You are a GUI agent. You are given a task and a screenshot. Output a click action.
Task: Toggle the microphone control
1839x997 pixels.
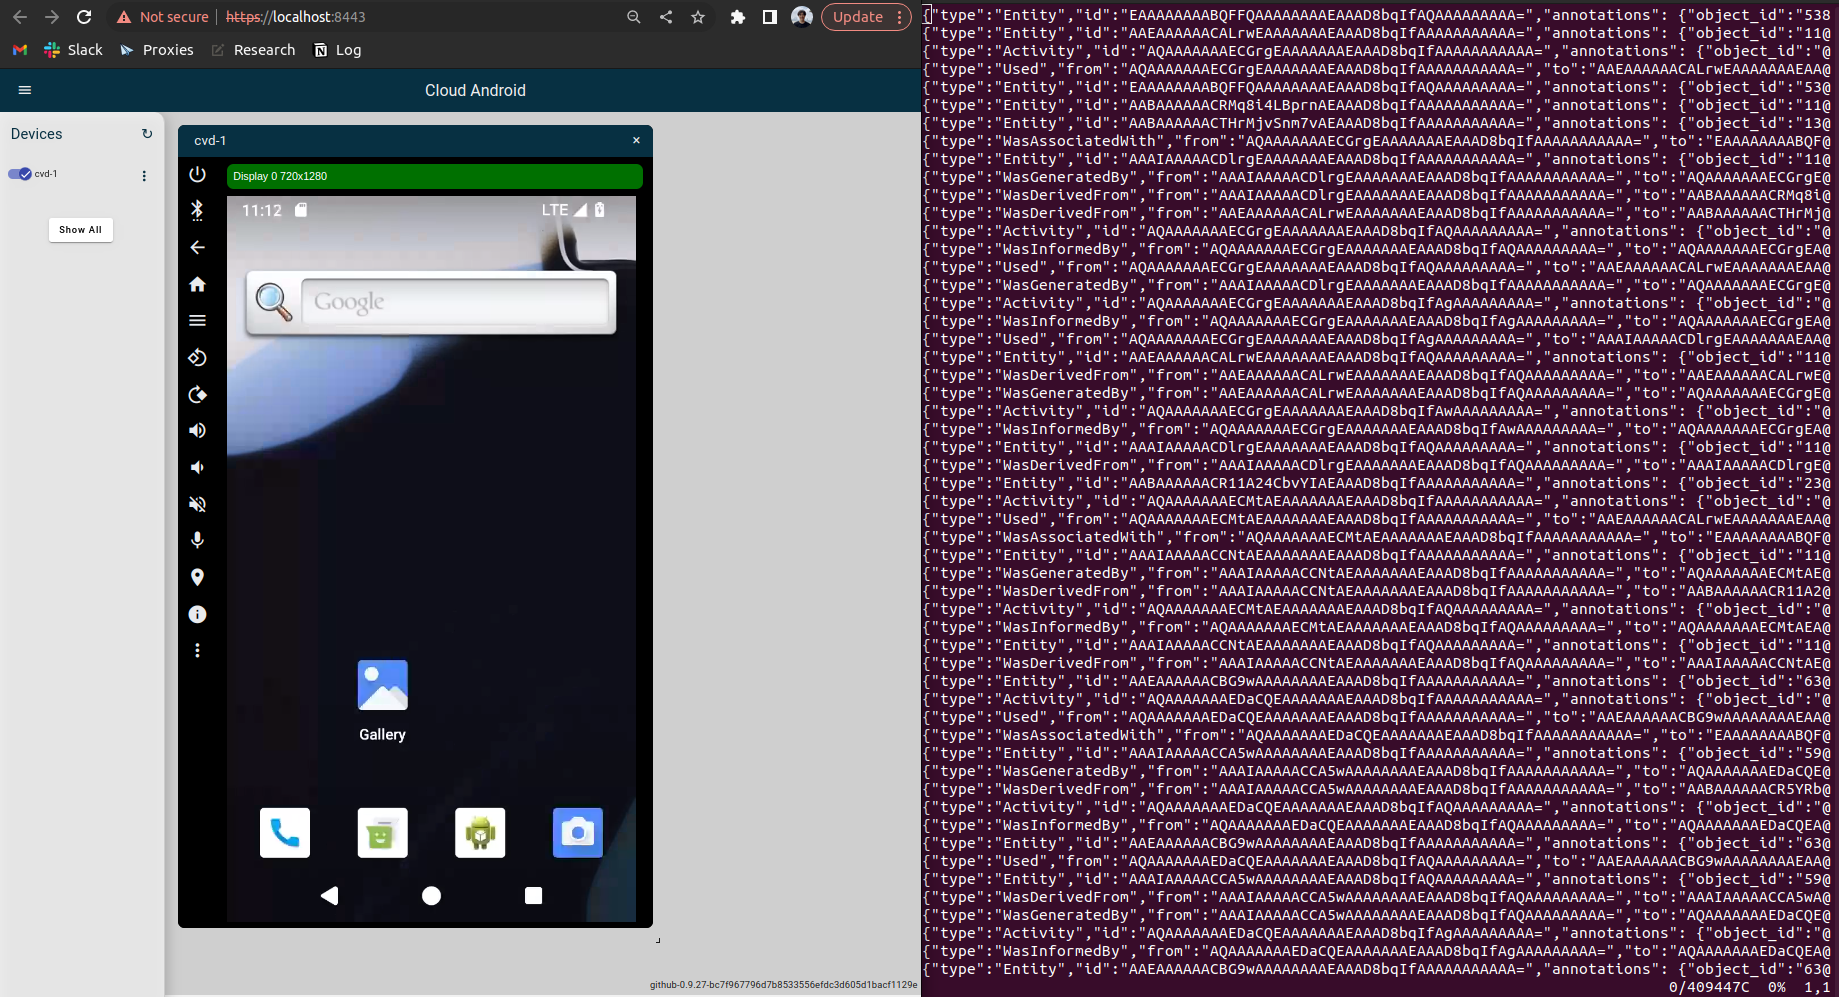197,540
